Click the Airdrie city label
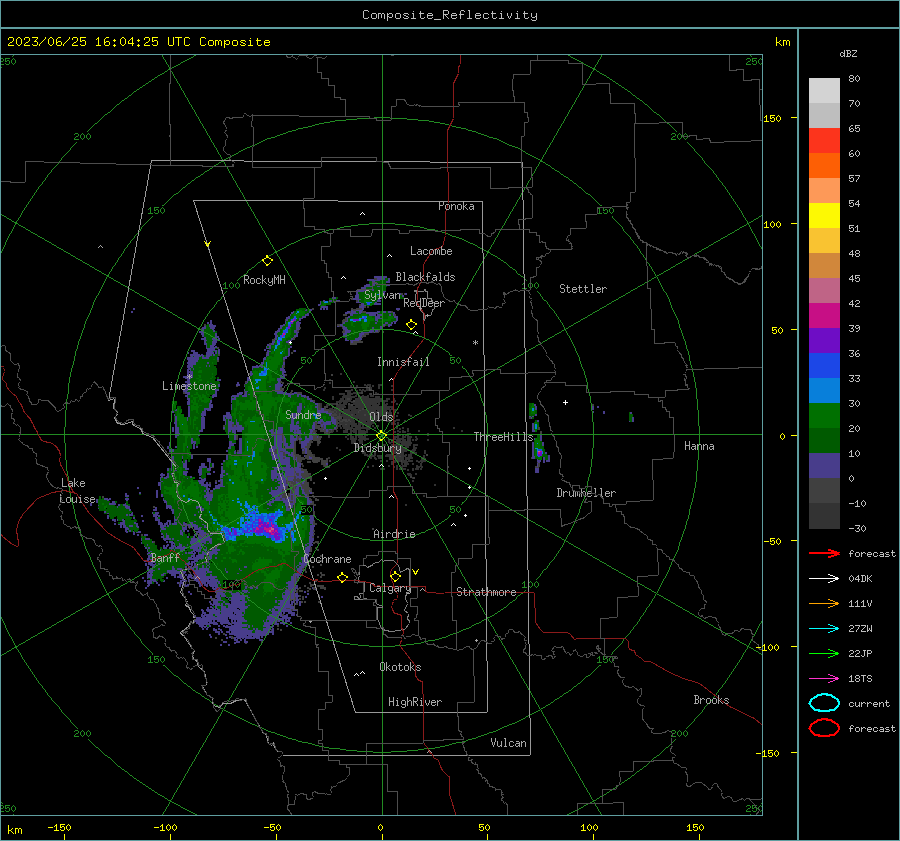This screenshot has height=841, width=900. [394, 534]
